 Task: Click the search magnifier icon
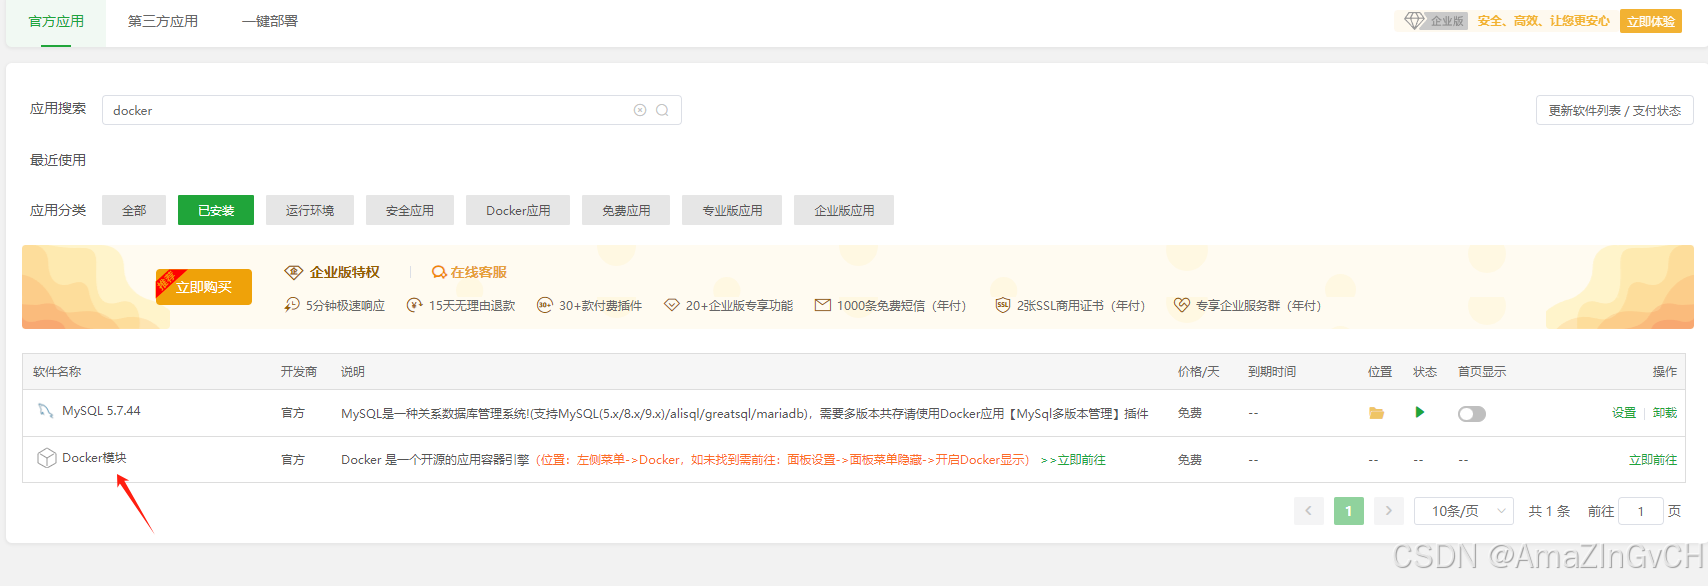coord(662,110)
